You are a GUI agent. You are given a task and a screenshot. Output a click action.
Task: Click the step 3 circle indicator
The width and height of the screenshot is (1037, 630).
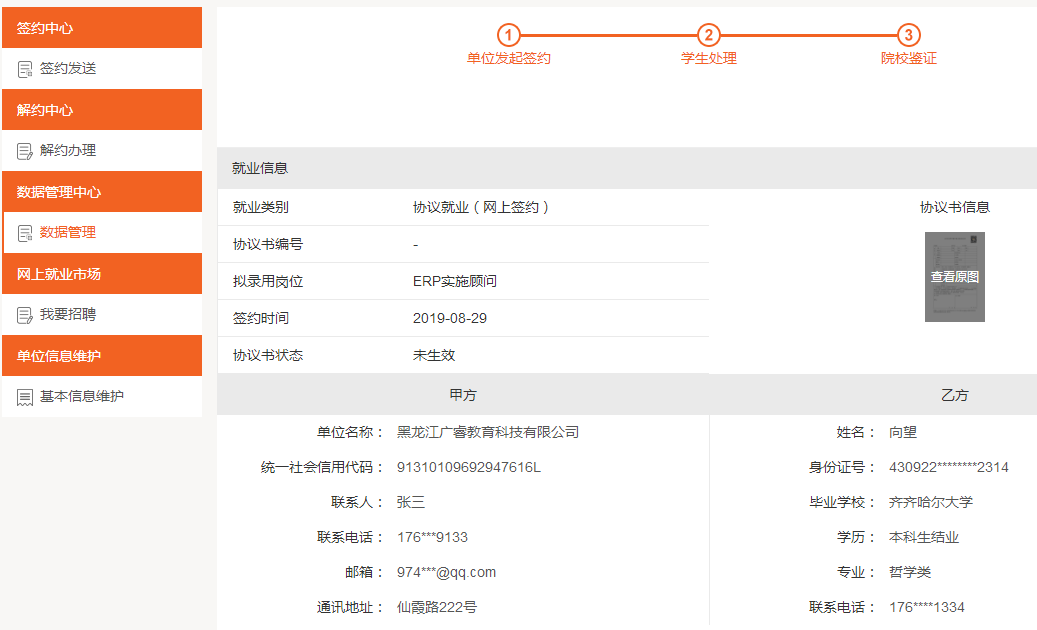click(x=908, y=36)
